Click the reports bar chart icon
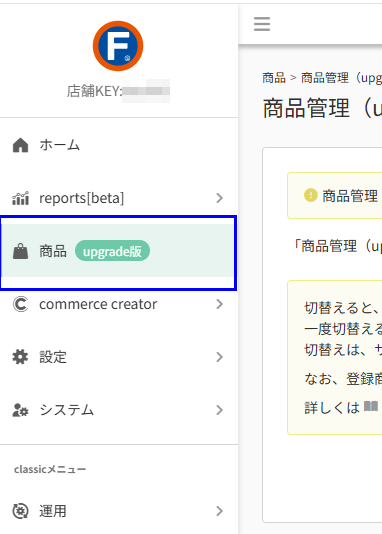This screenshot has width=382, height=534. pos(20,198)
